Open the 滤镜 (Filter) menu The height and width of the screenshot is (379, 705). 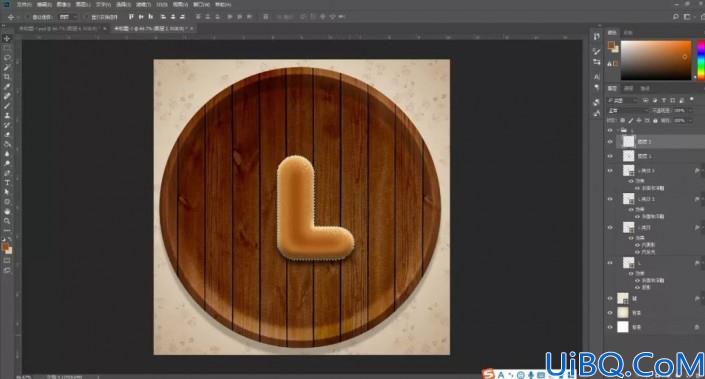point(143,4)
